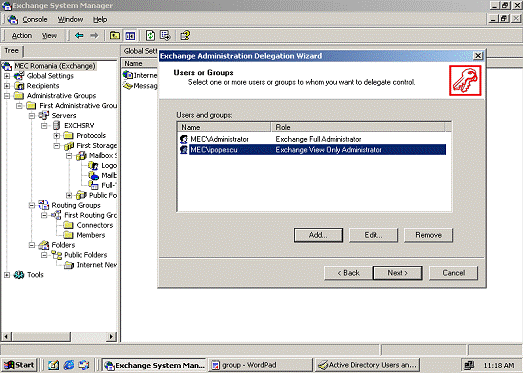Launch Internet Explorer from quick launch
Viewport: 523px width, 373px height.
pos(69,365)
